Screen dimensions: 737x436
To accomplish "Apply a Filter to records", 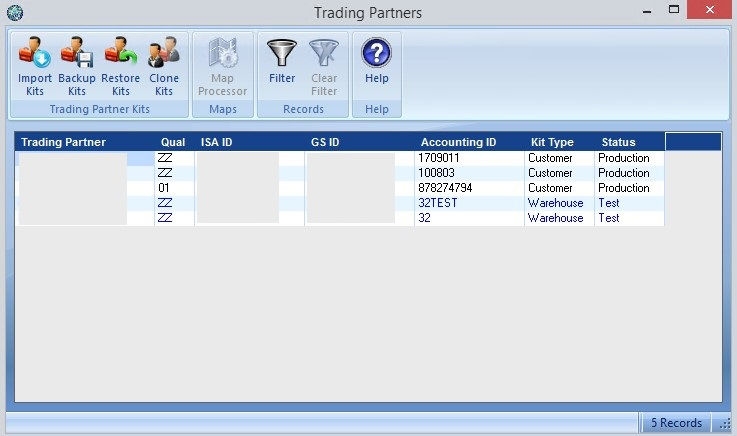I will (x=282, y=61).
